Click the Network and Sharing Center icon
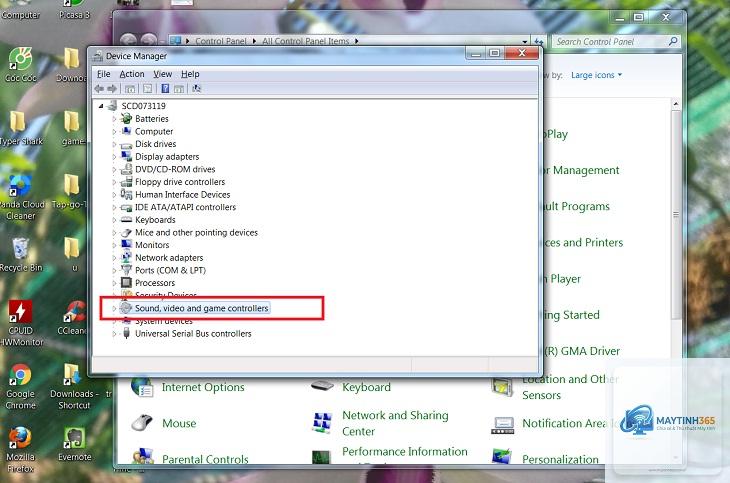Viewport: 730px width, 483px height. coord(322,423)
